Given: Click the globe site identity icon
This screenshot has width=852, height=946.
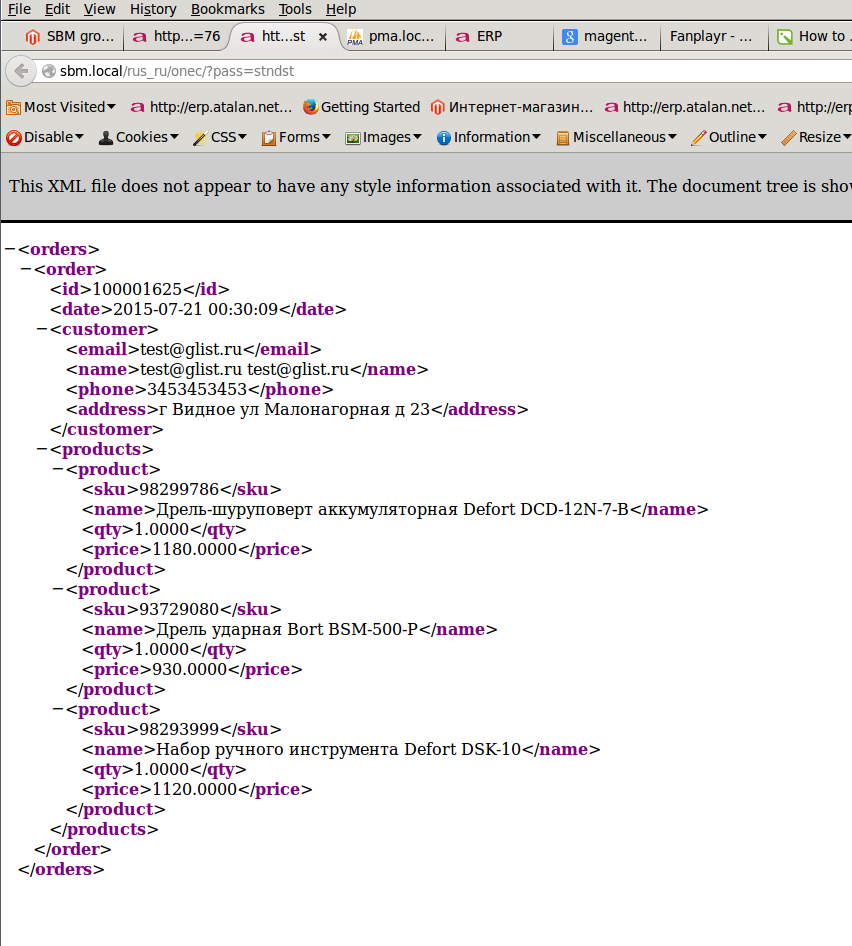Looking at the screenshot, I should pos(49,71).
